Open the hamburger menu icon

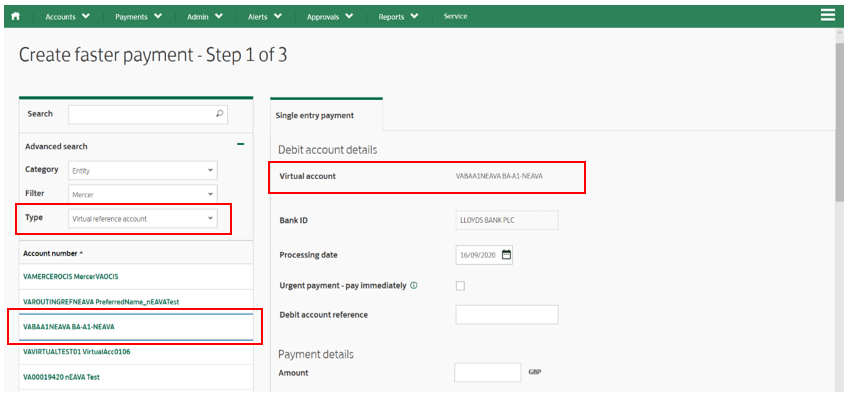coord(828,15)
